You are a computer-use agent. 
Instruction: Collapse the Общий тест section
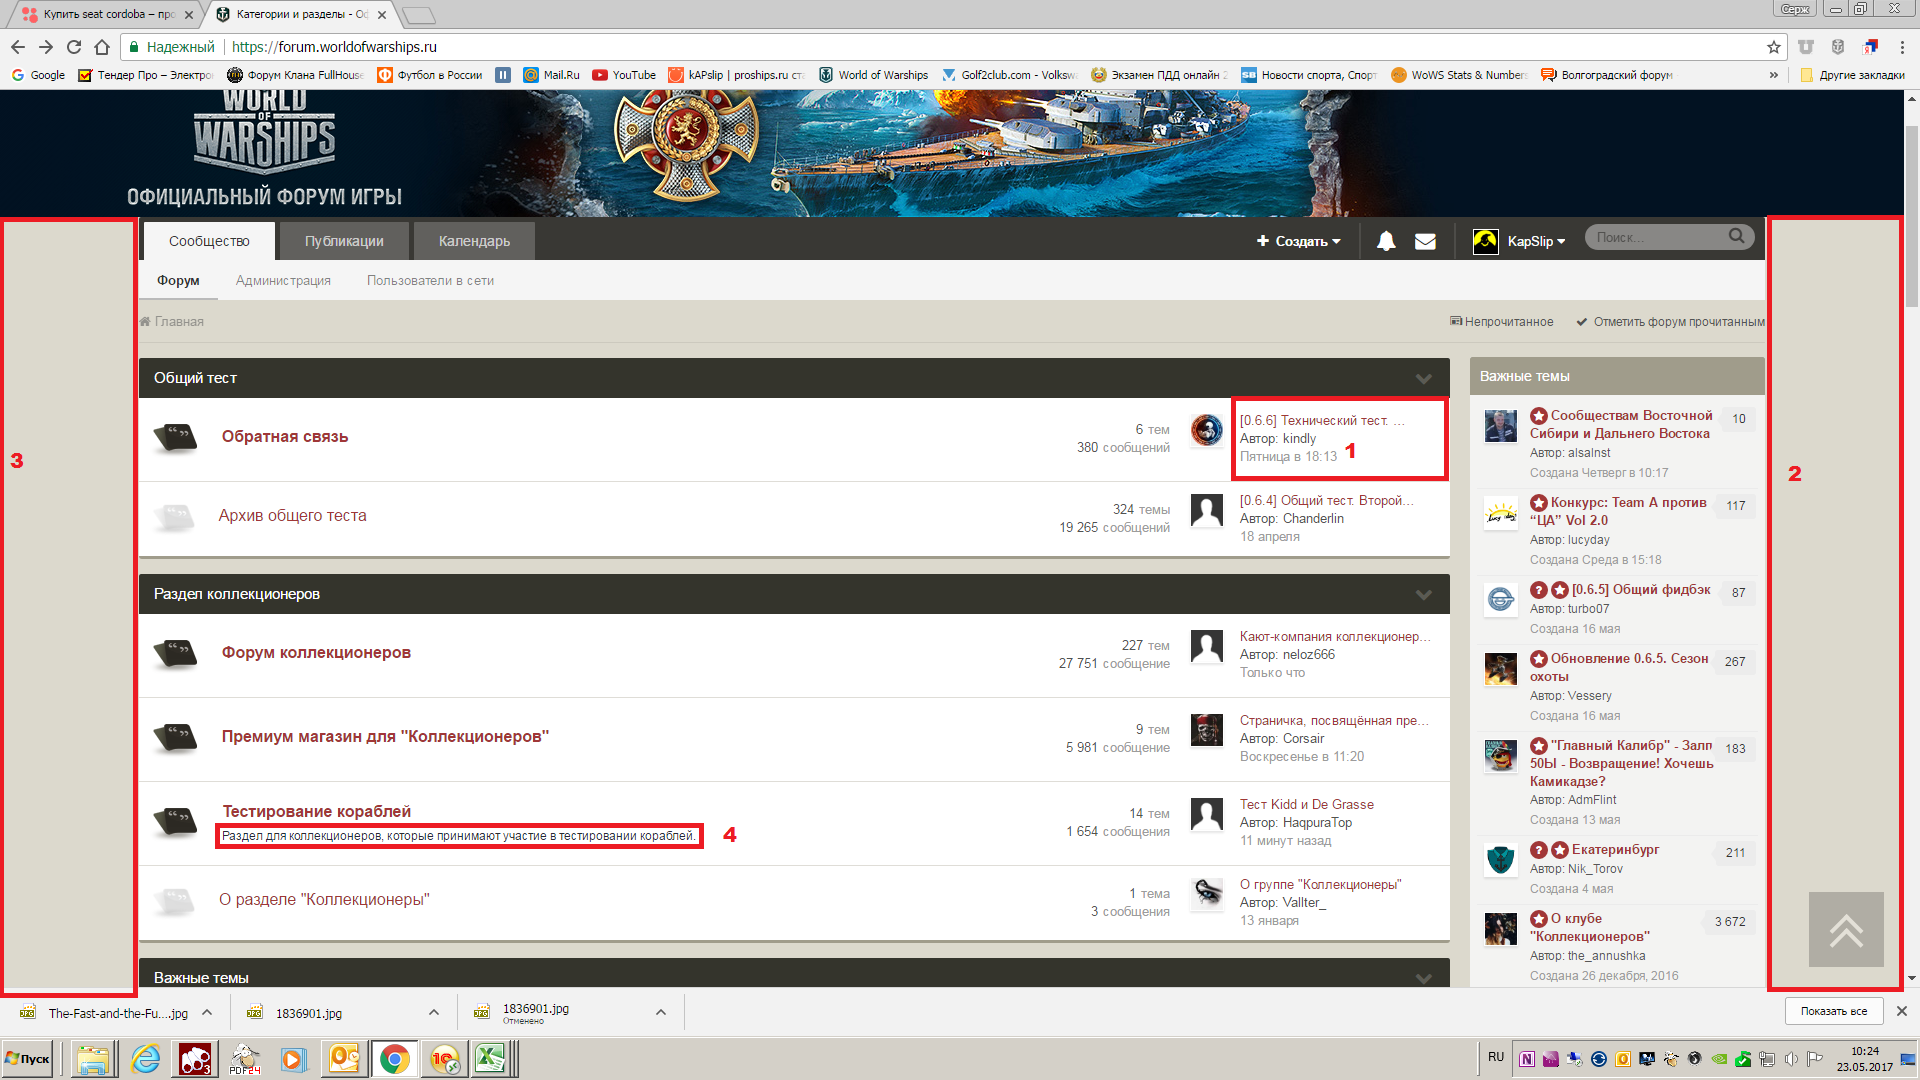tap(1424, 378)
